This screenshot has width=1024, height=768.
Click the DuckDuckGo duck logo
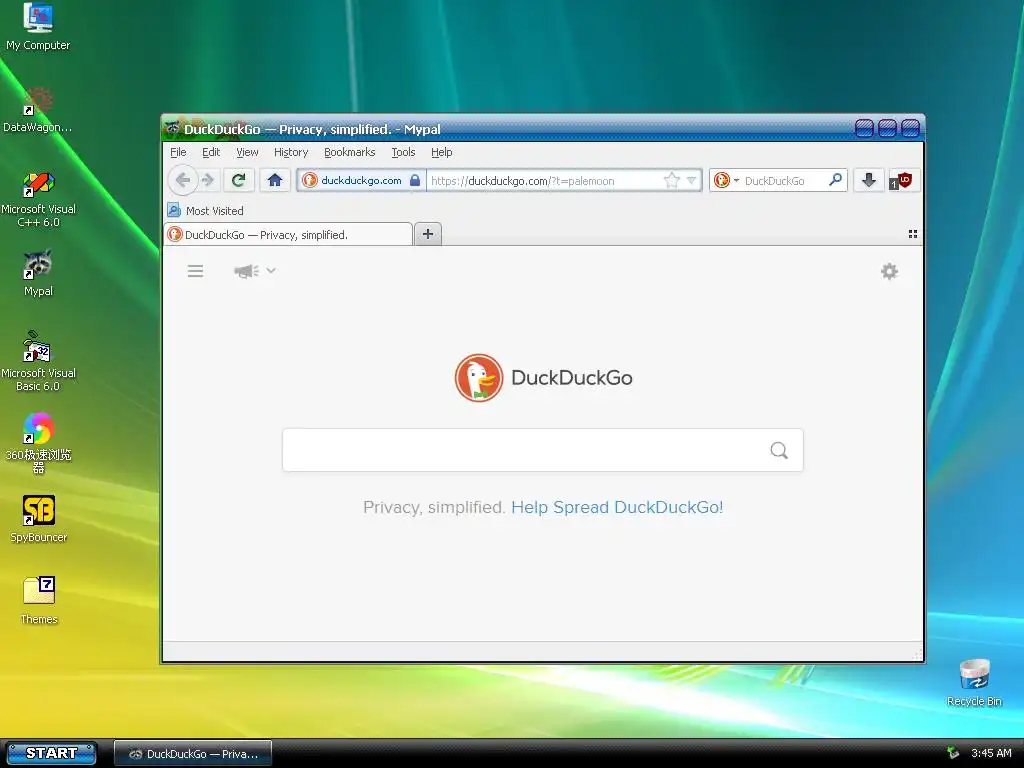point(479,377)
